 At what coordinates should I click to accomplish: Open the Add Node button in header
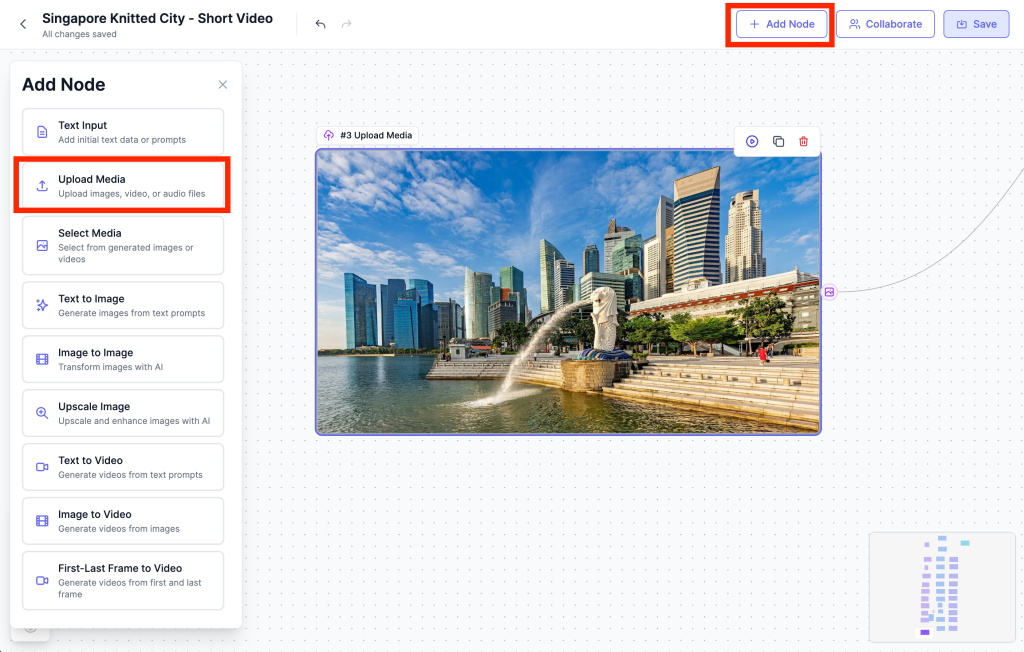tap(781, 24)
